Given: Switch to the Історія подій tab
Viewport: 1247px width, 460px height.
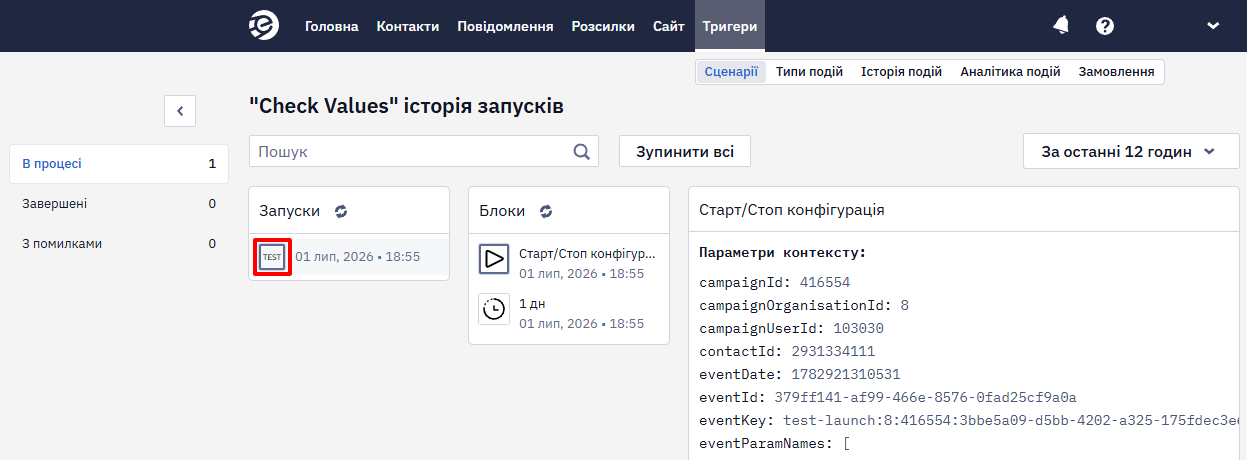Looking at the screenshot, I should tap(901, 72).
